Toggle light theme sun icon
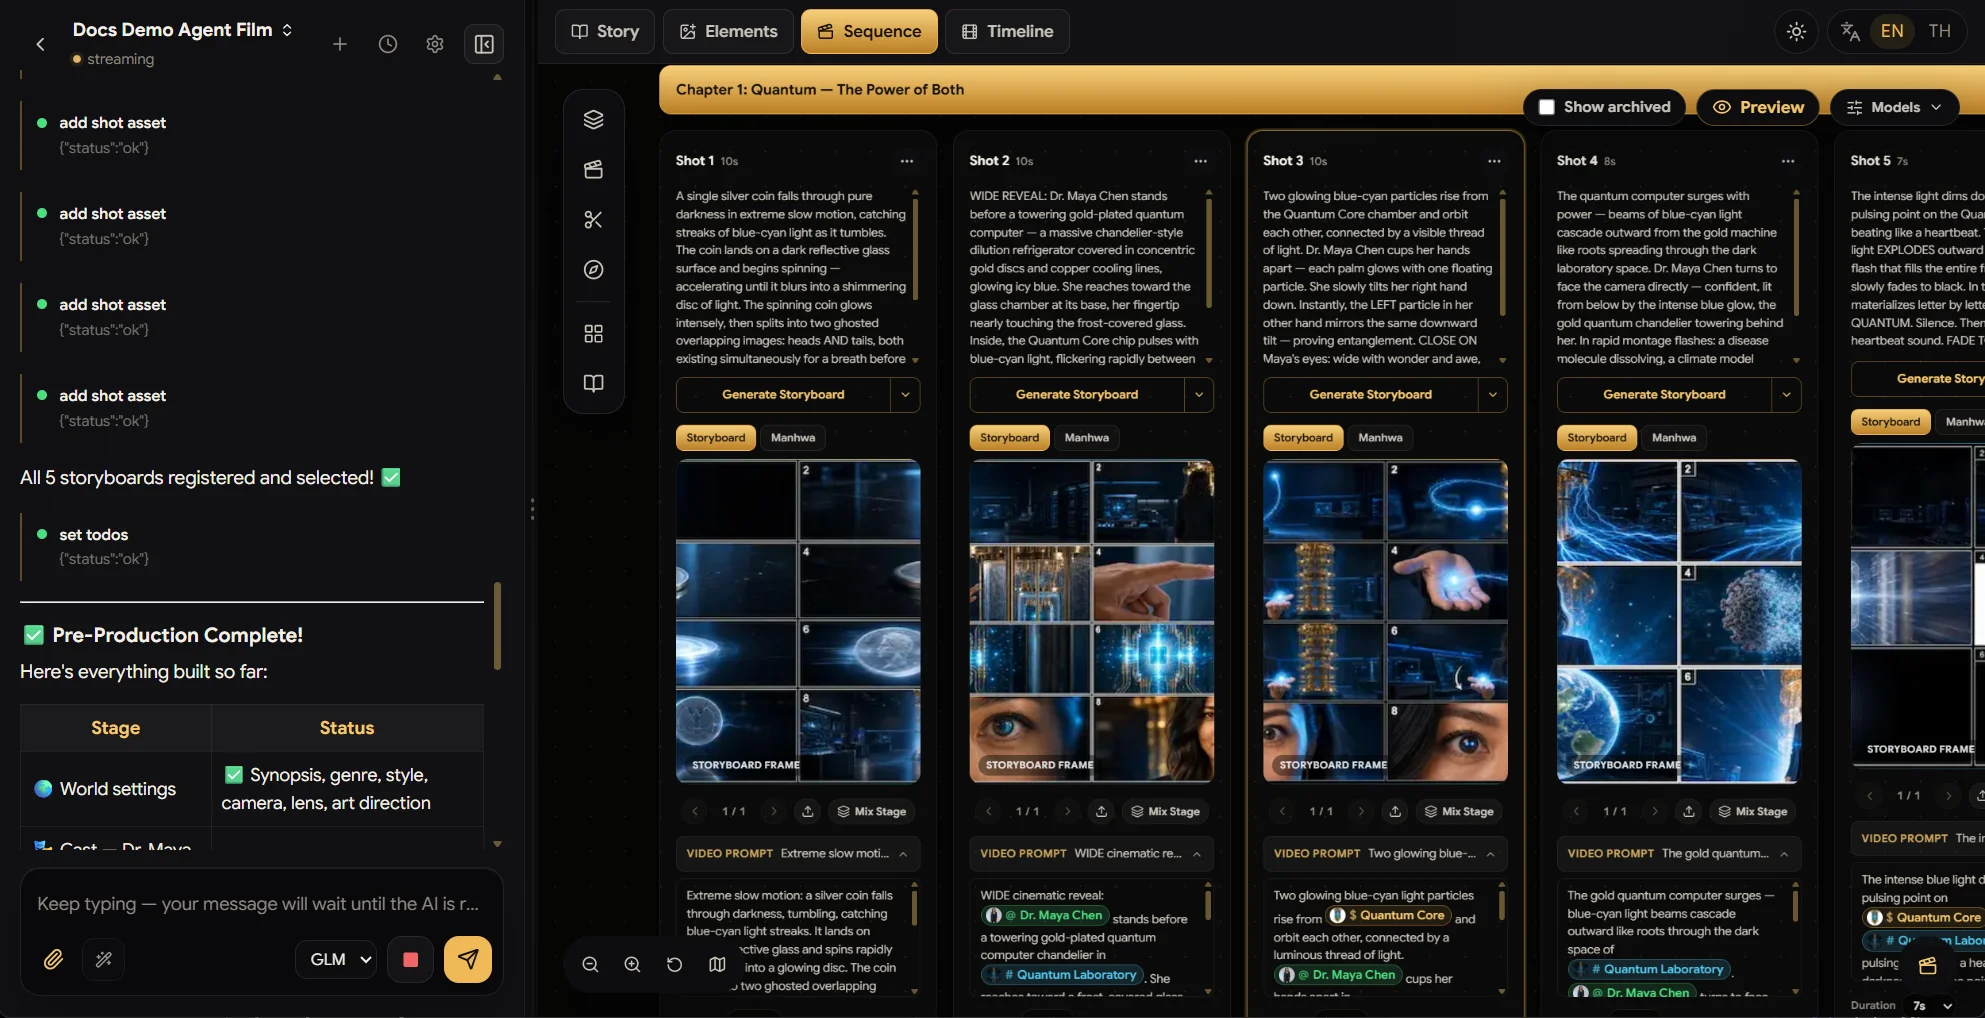The width and height of the screenshot is (1985, 1018). (x=1797, y=31)
